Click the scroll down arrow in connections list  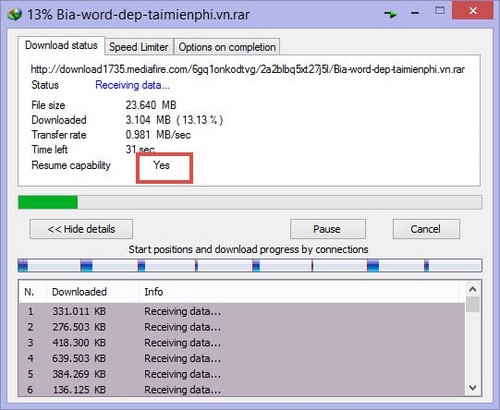point(473,388)
